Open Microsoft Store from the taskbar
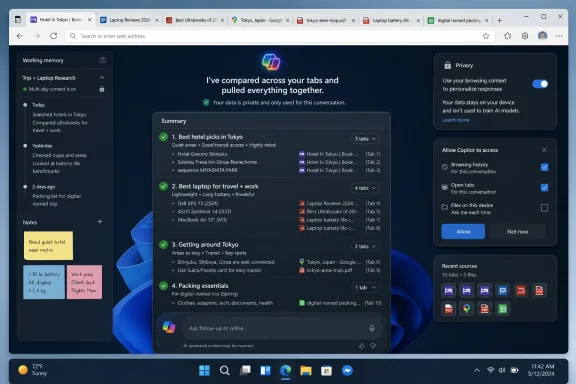 click(326, 370)
